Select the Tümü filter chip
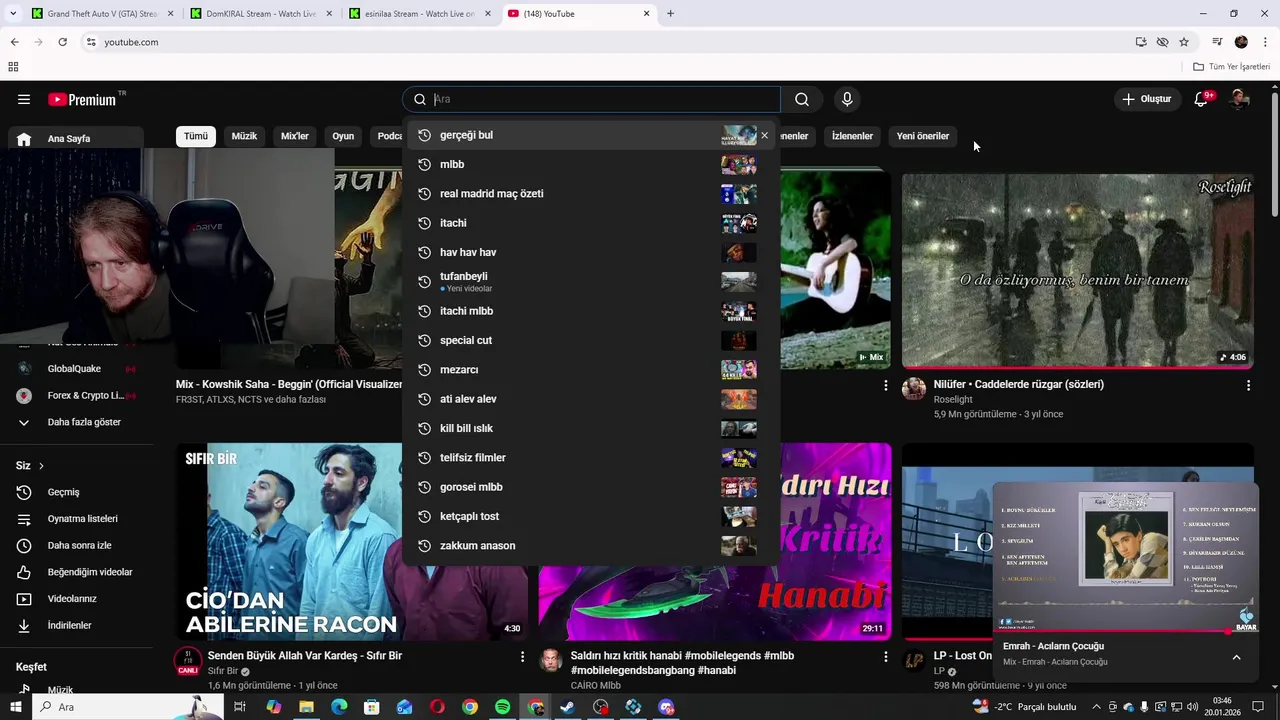Image resolution: width=1280 pixels, height=720 pixels. pyautogui.click(x=196, y=136)
